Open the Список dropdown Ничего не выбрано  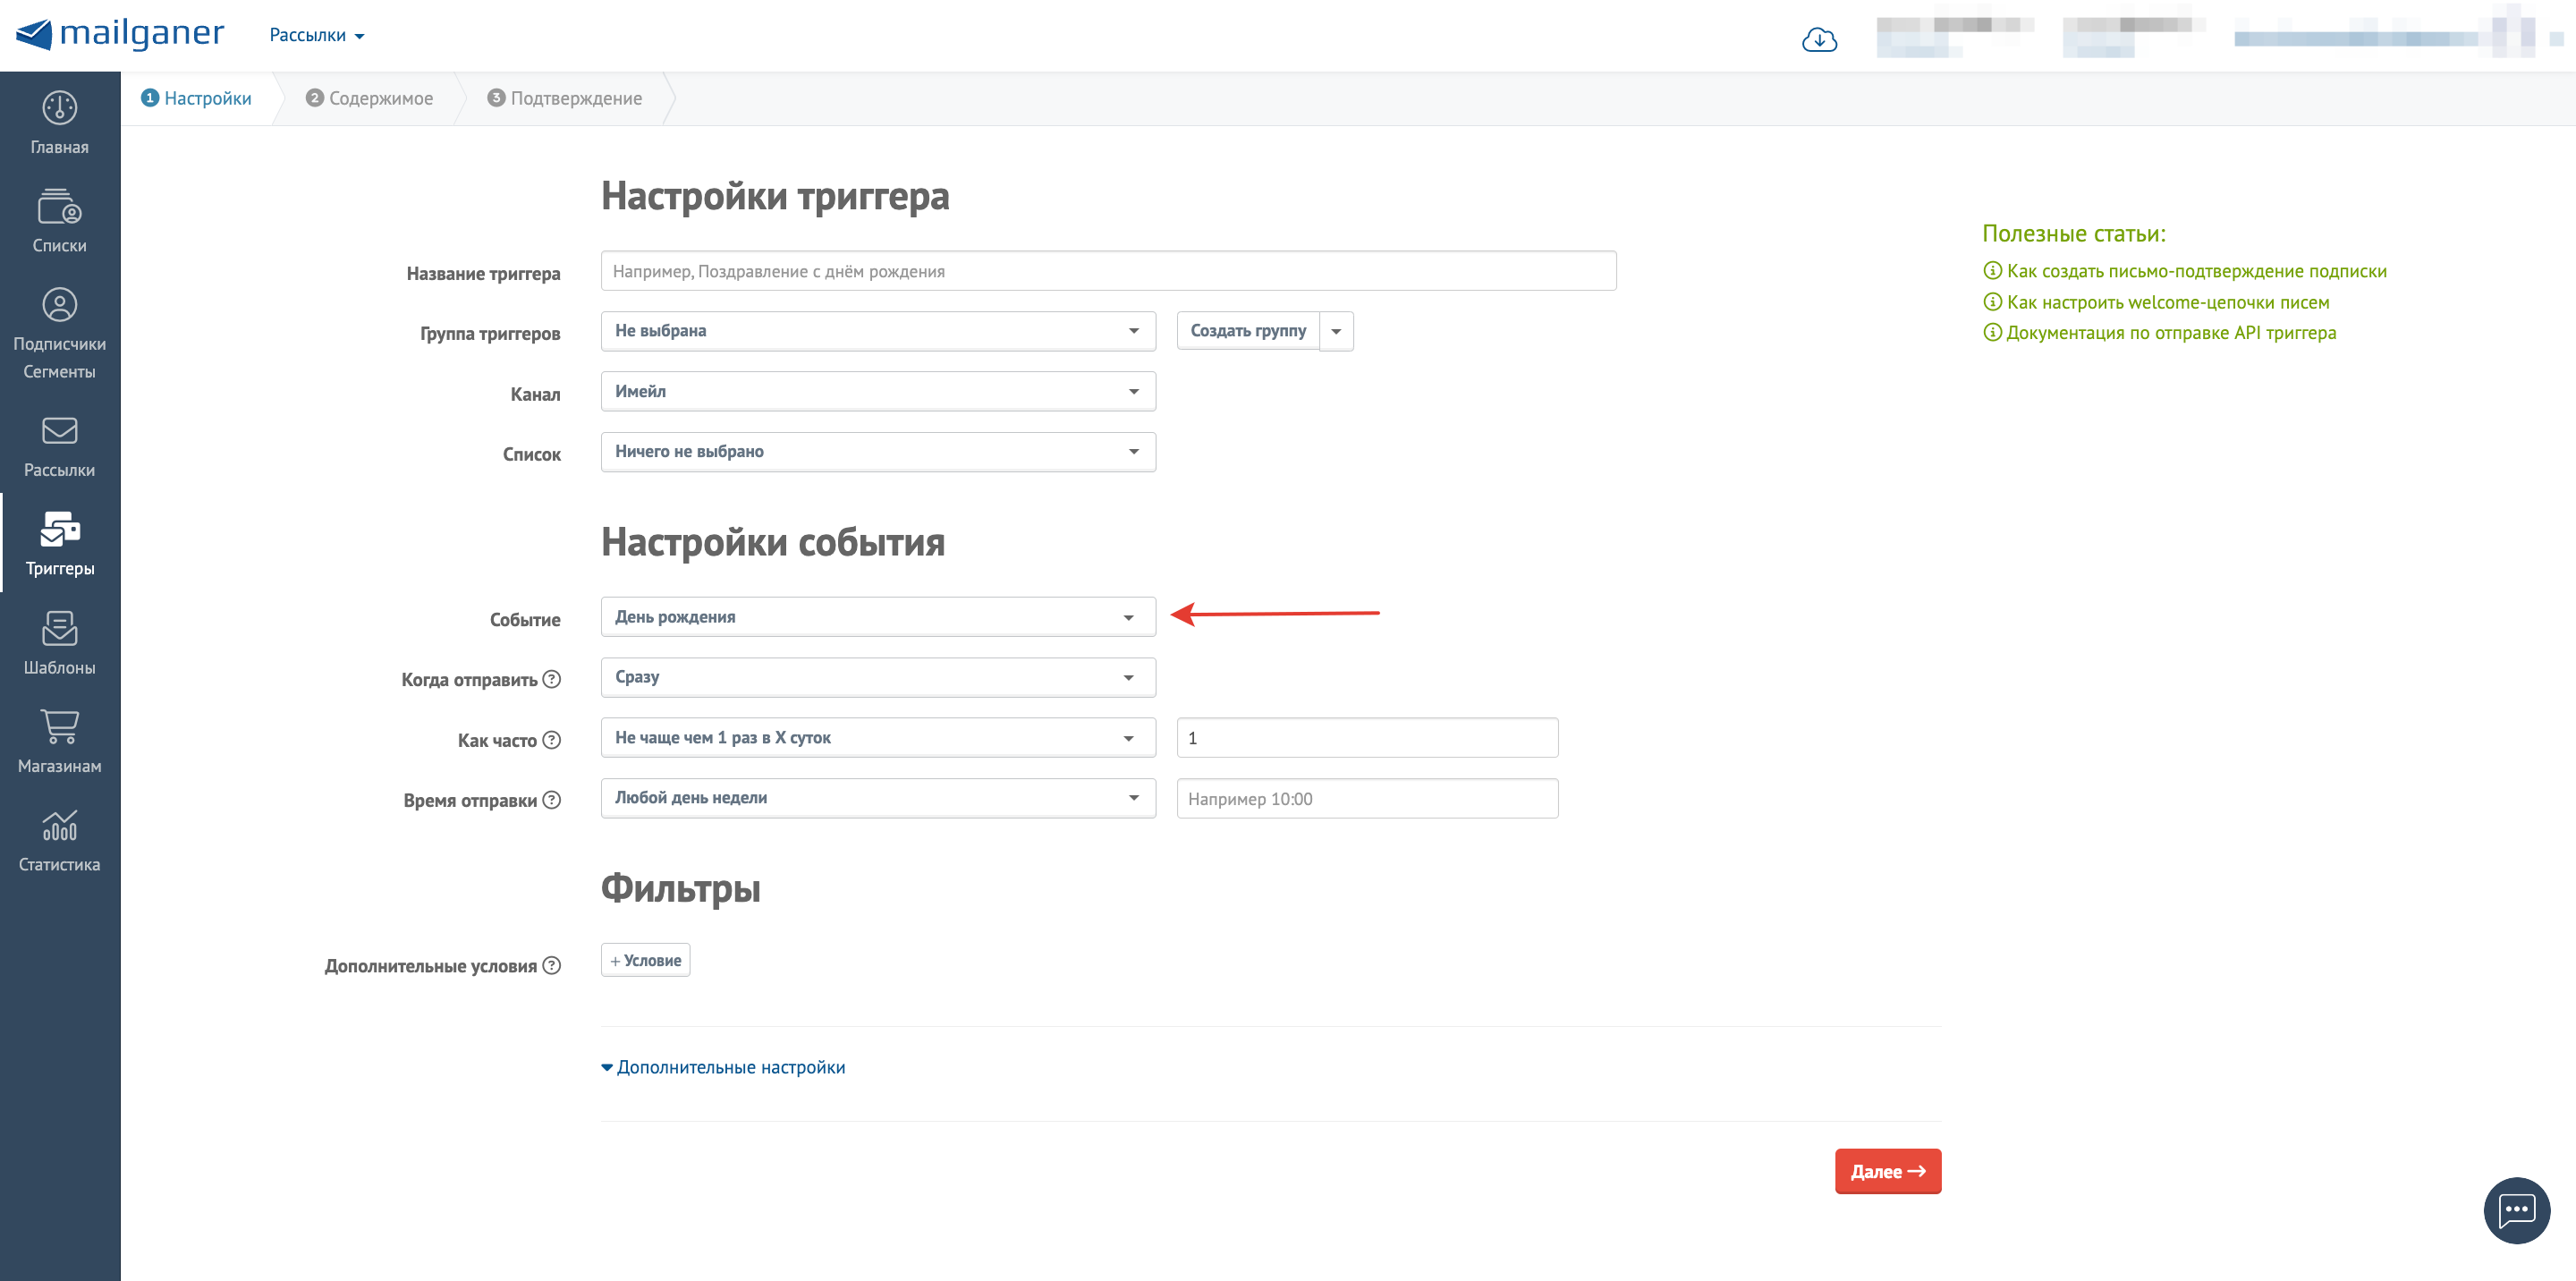878,452
